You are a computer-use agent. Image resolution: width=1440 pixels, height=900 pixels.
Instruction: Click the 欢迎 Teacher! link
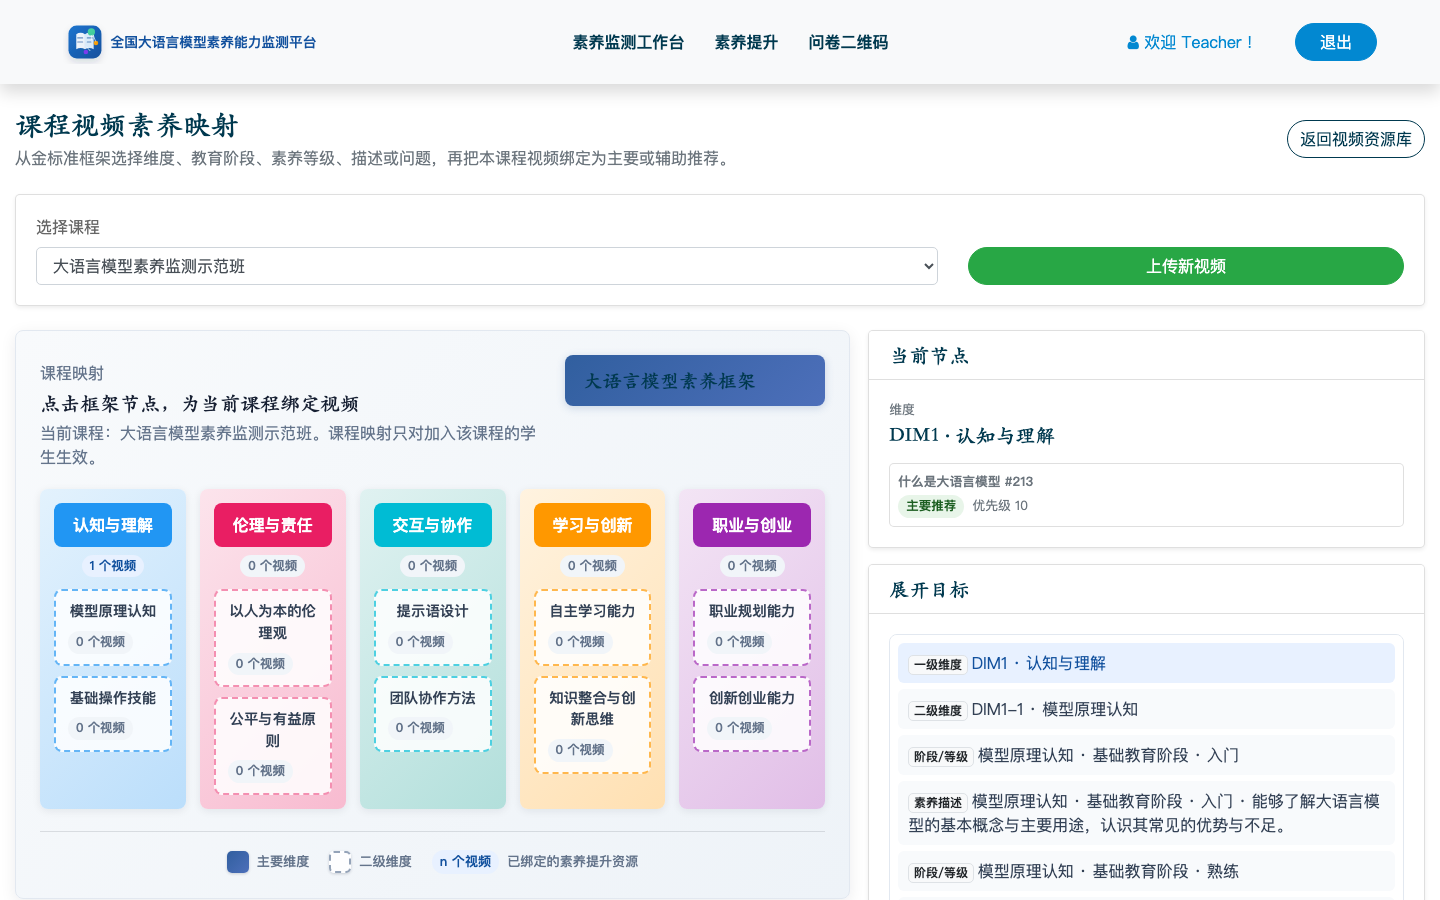tap(1190, 42)
